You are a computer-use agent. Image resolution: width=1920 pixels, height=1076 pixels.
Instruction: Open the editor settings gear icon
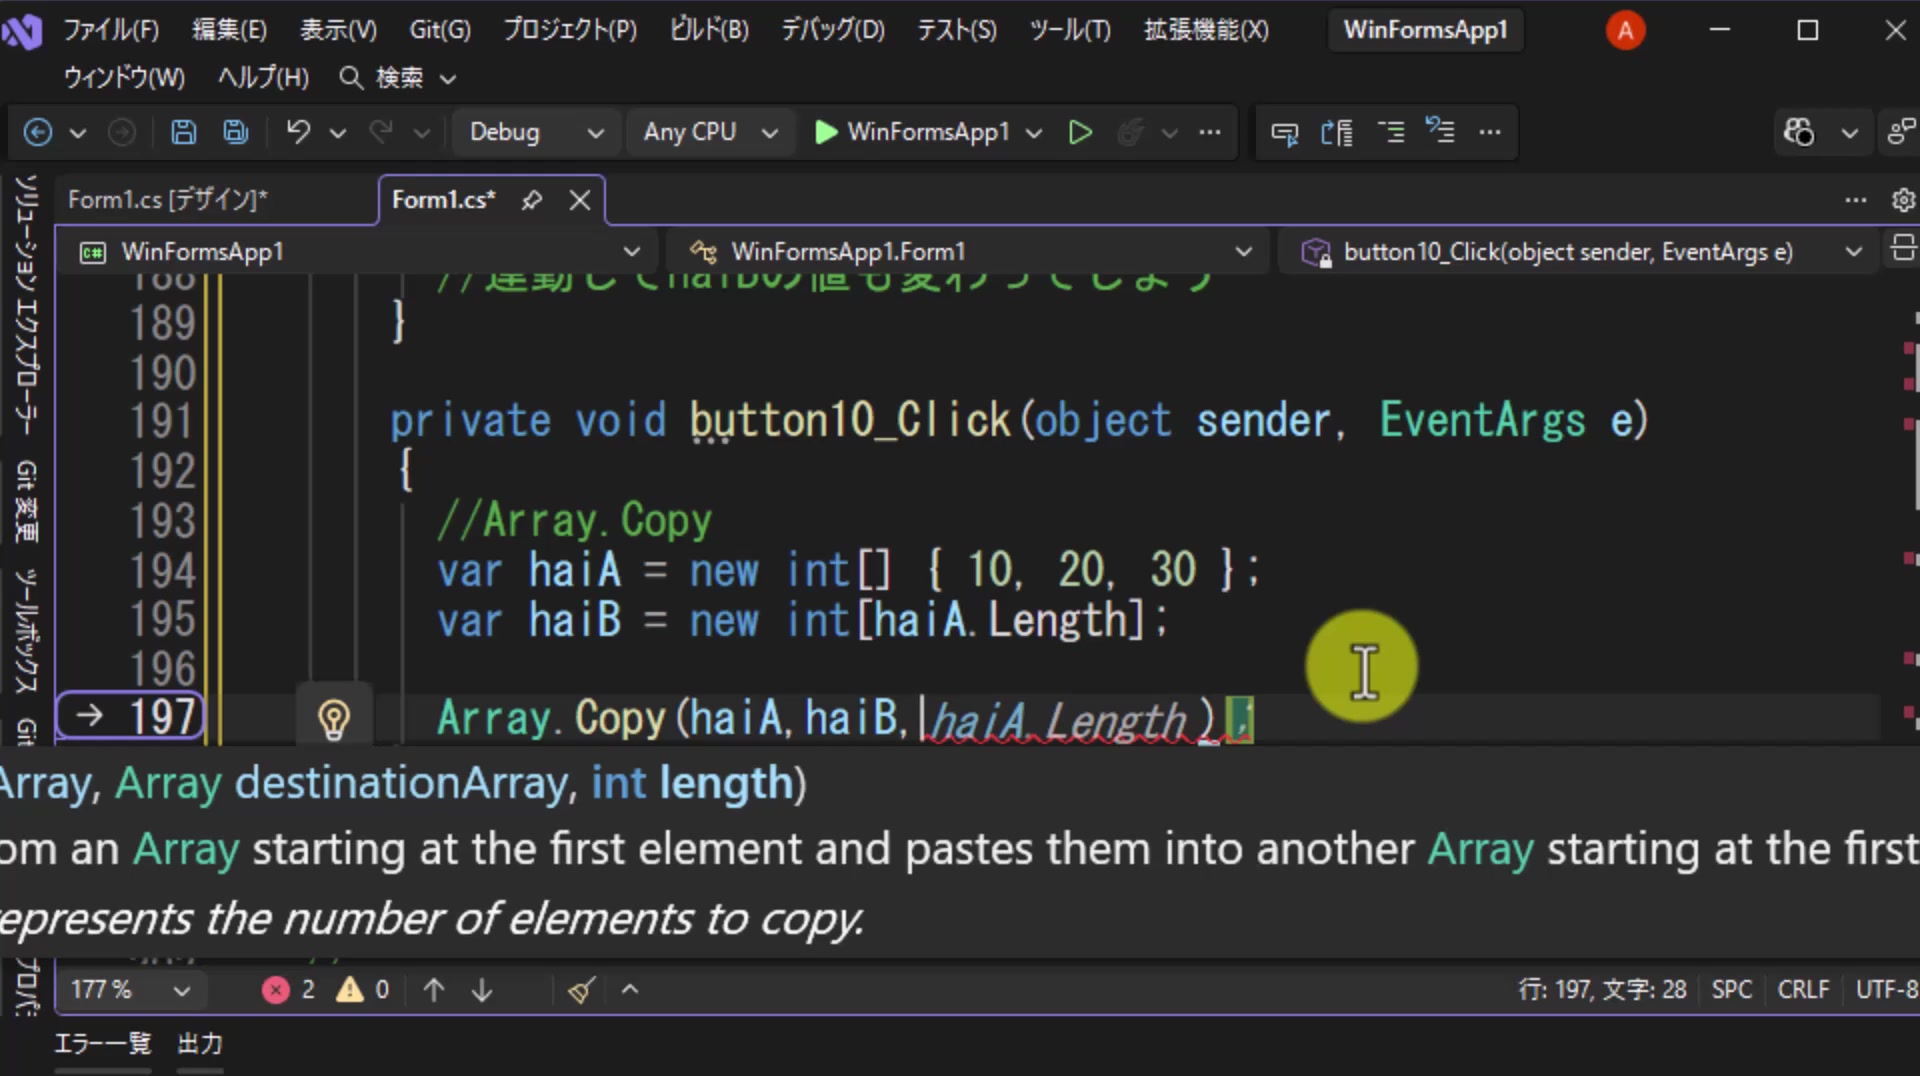click(1903, 200)
